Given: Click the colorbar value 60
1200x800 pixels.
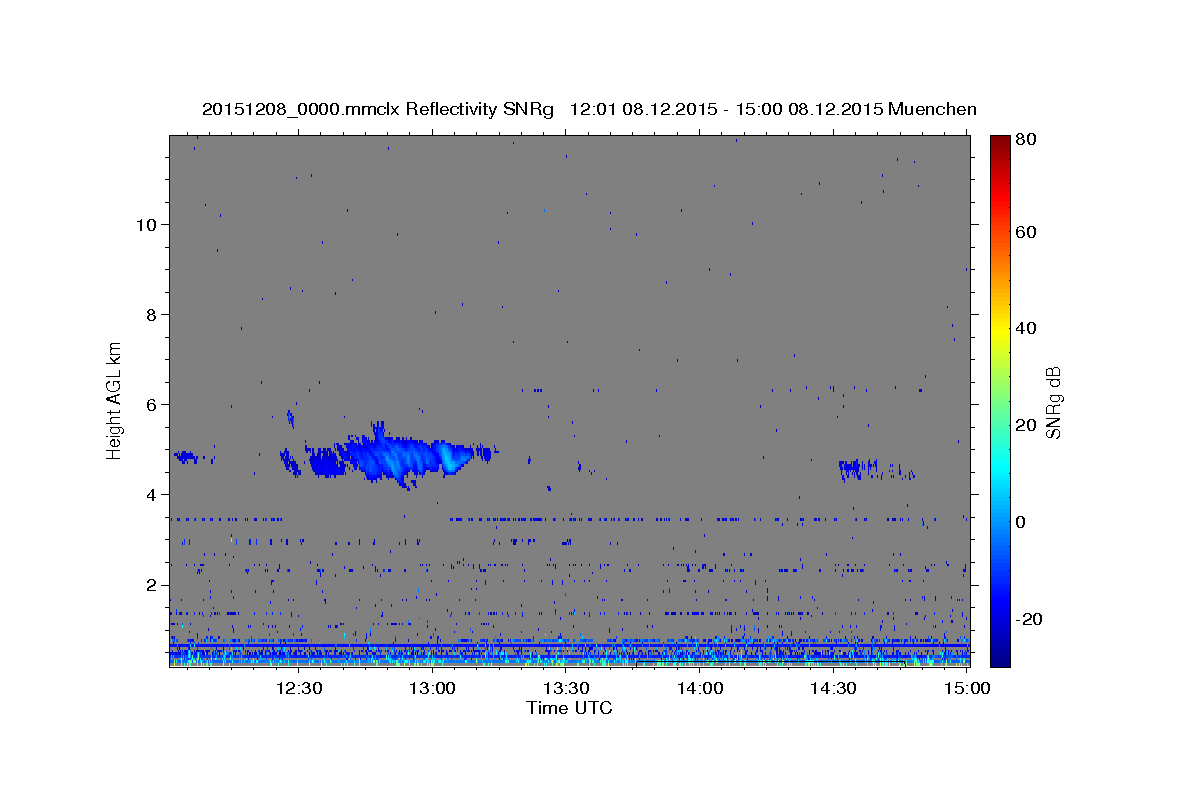Looking at the screenshot, I should point(1027,231).
